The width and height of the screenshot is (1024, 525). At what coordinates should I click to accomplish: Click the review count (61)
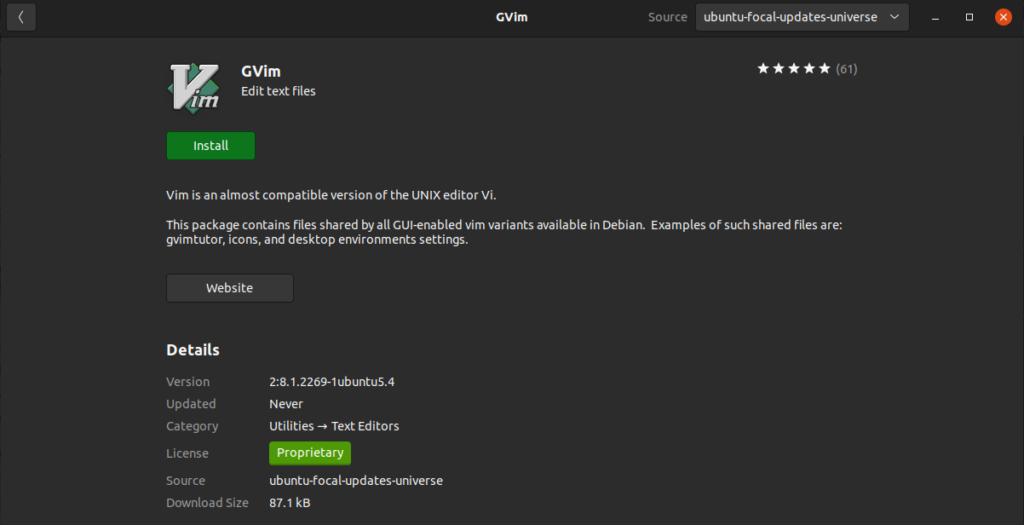tap(846, 69)
